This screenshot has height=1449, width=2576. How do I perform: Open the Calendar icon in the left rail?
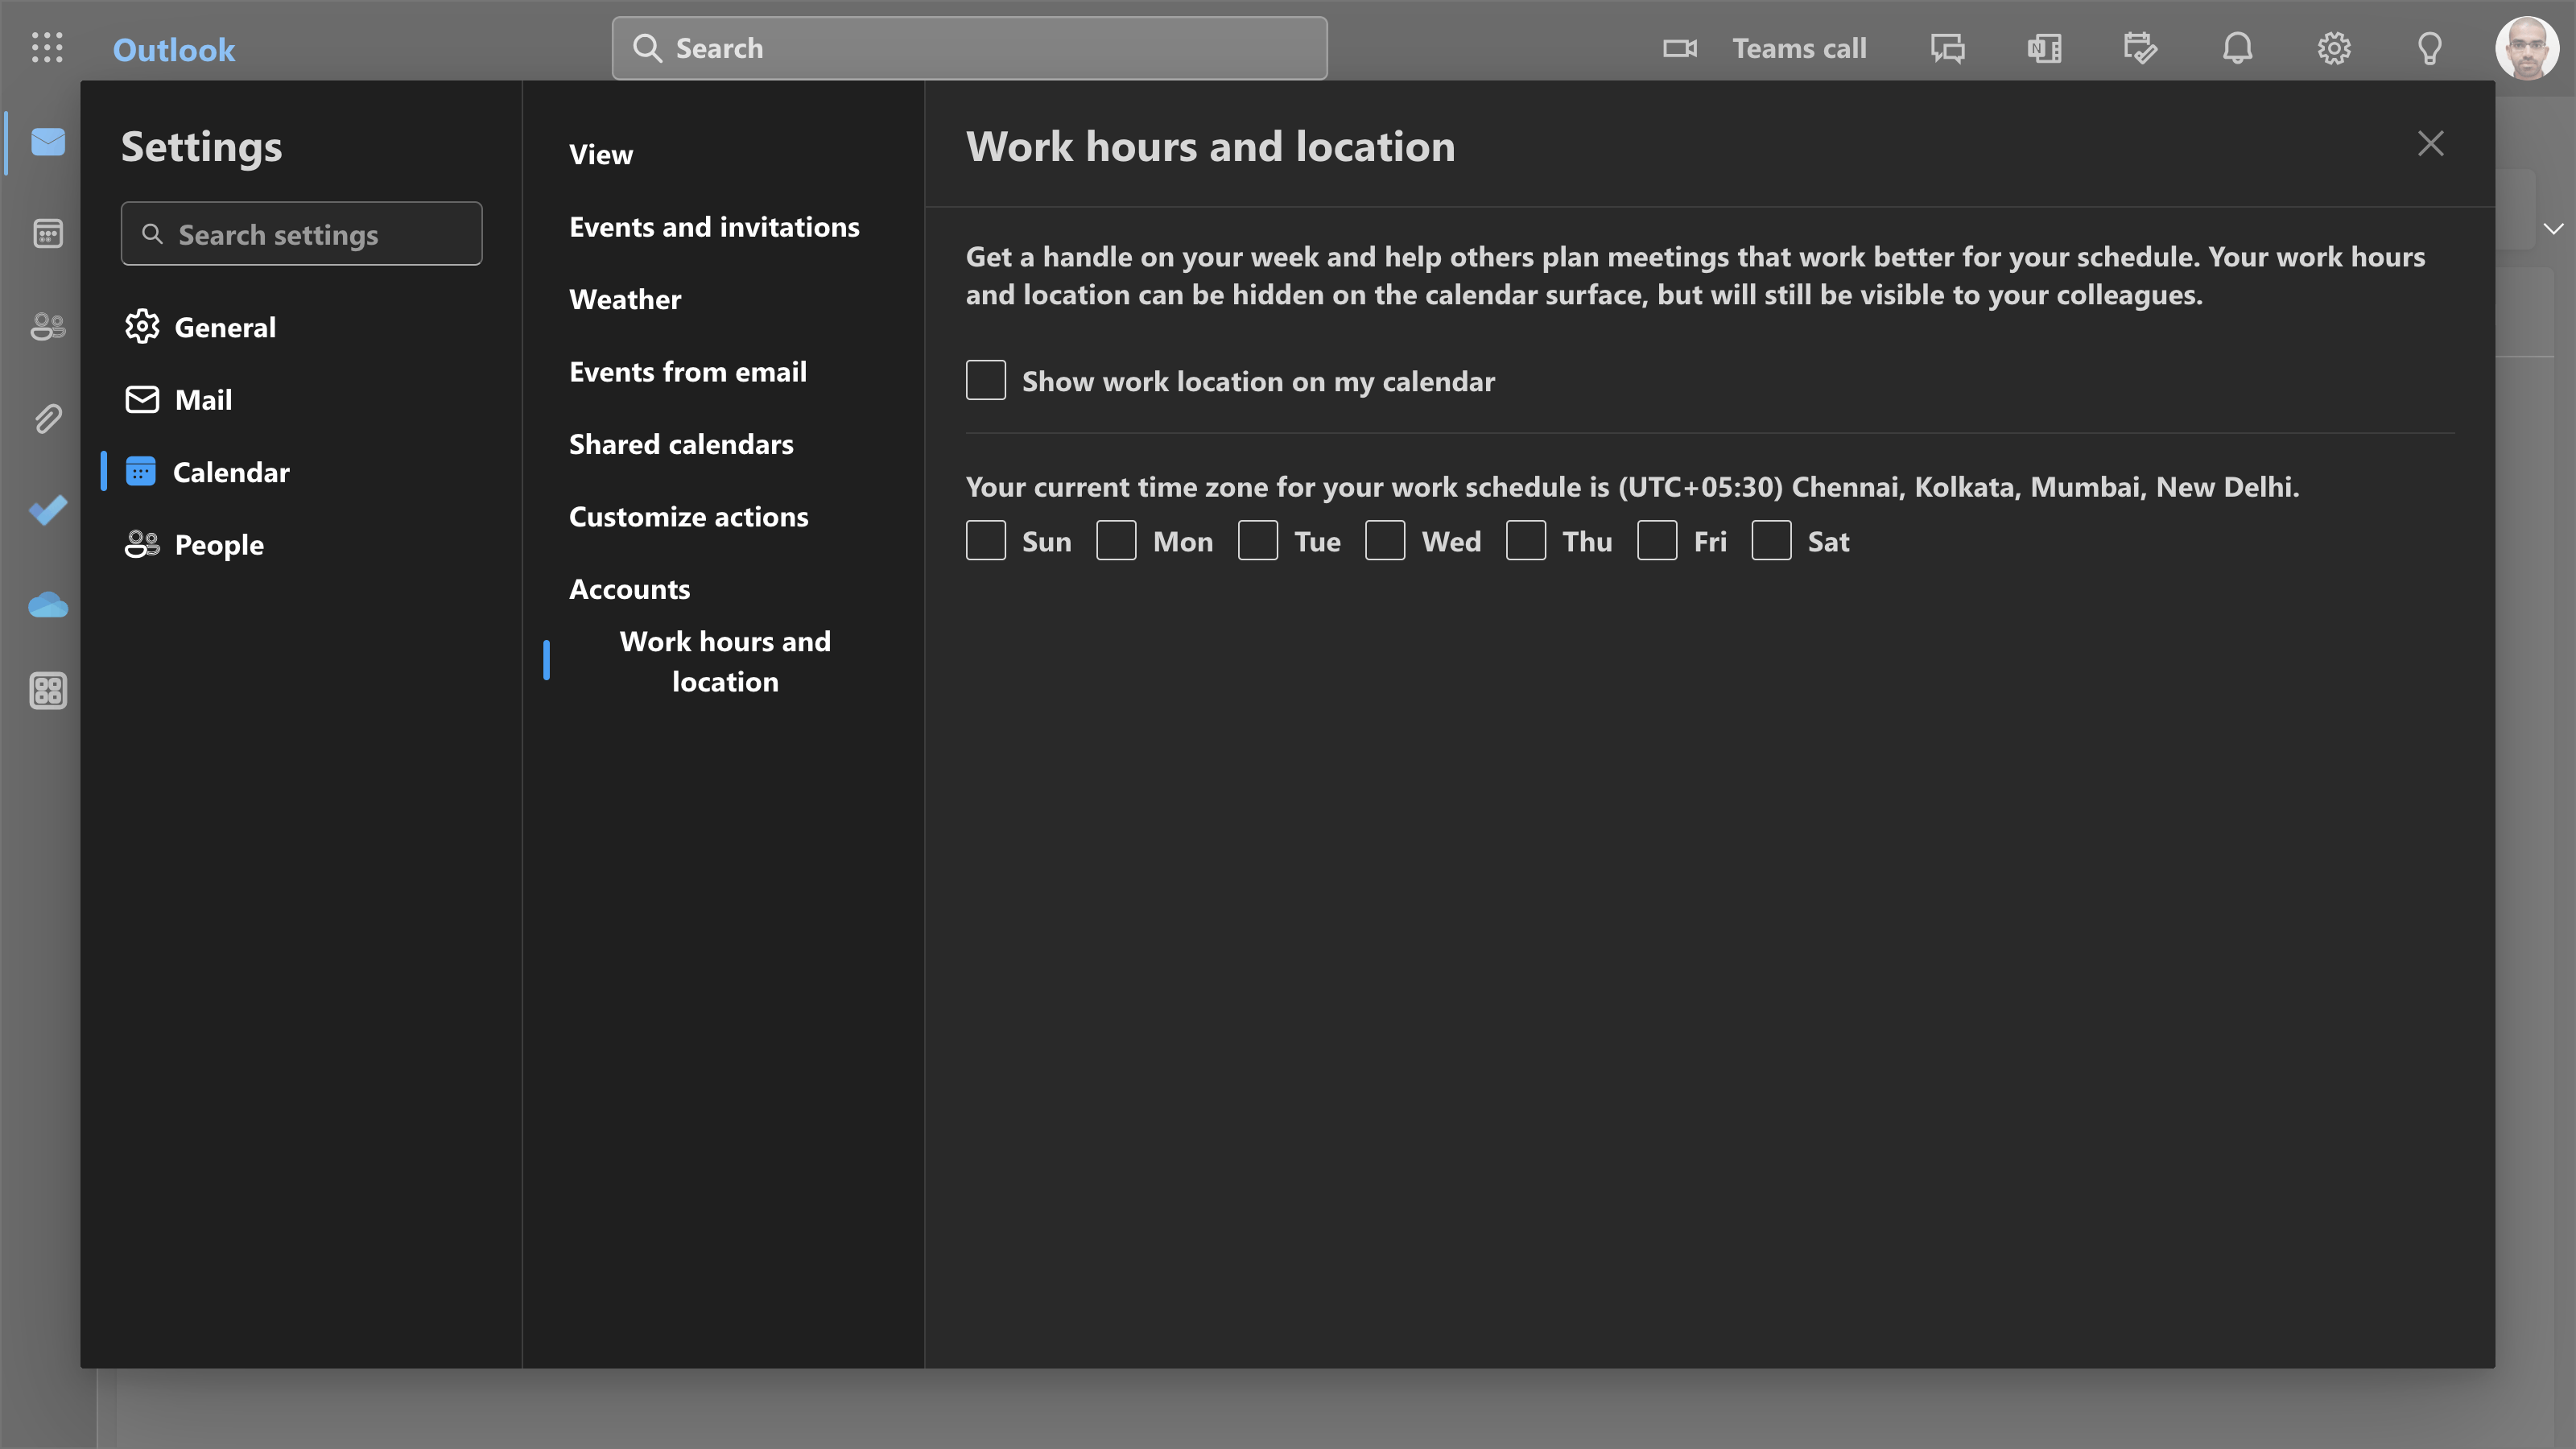pos(47,233)
